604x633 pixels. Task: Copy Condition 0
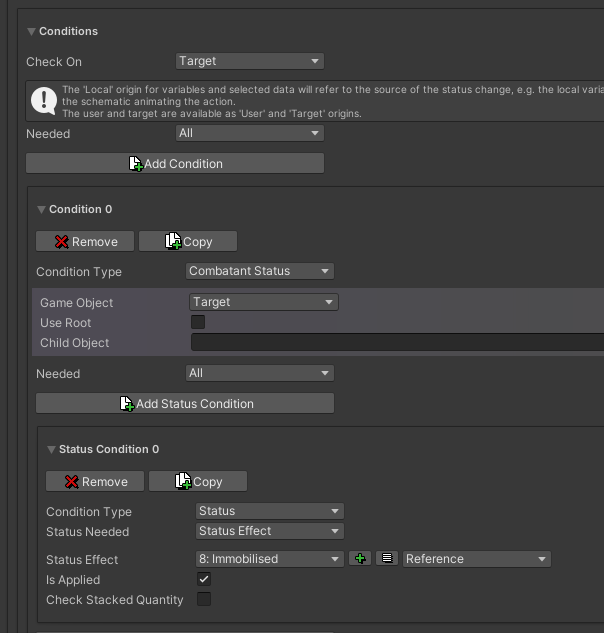(188, 241)
